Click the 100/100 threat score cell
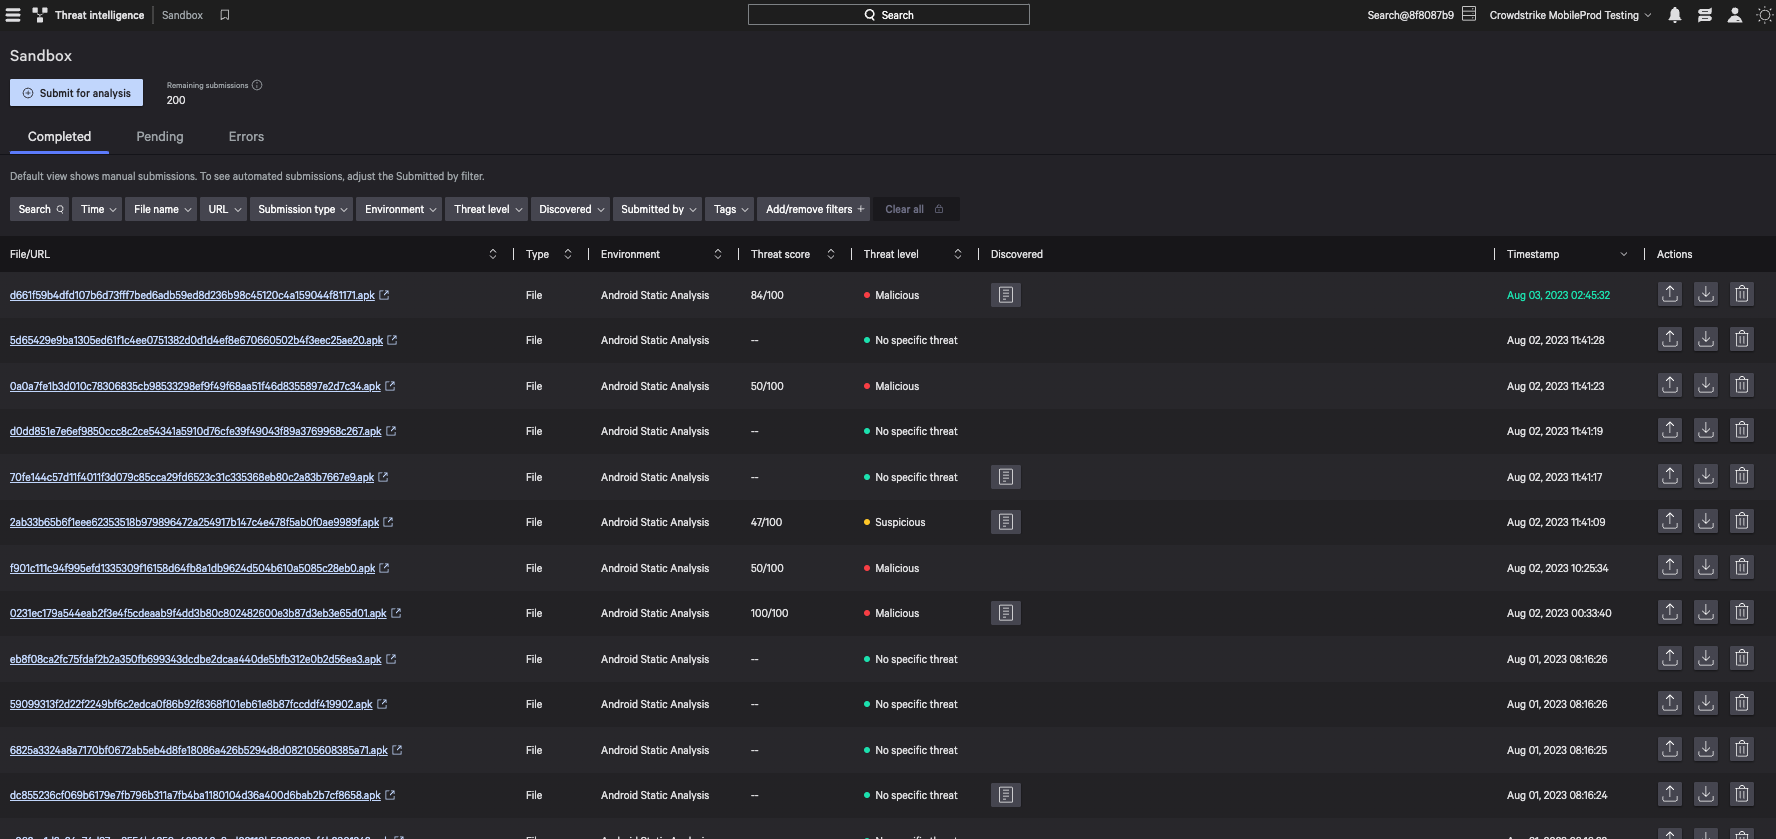Viewport: 1776px width, 839px height. [x=769, y=613]
